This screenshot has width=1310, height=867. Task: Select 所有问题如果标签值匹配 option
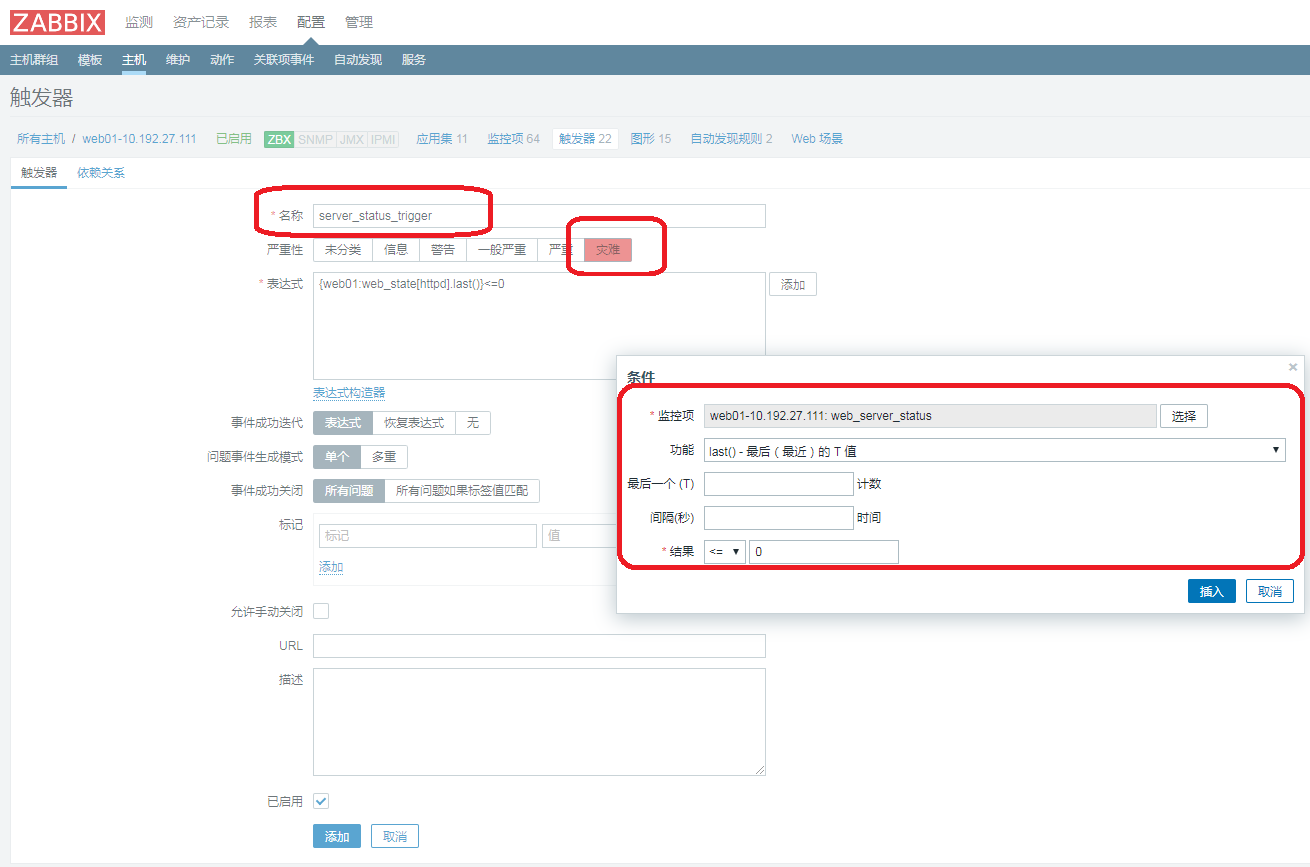(x=462, y=491)
